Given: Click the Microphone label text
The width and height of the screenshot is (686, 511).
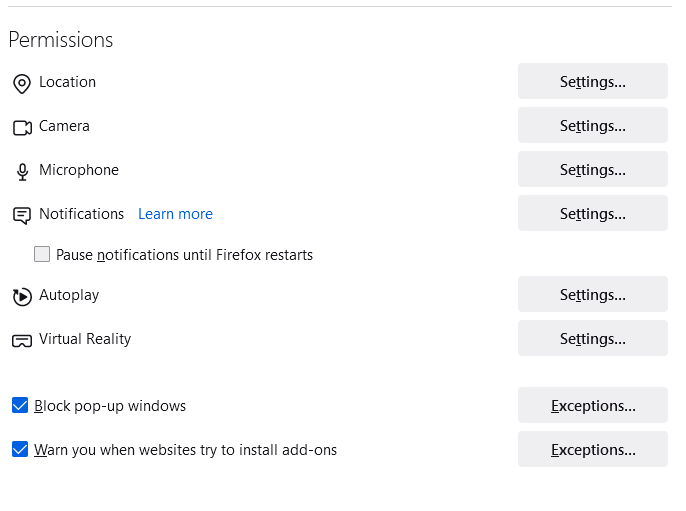Looking at the screenshot, I should click(79, 170).
